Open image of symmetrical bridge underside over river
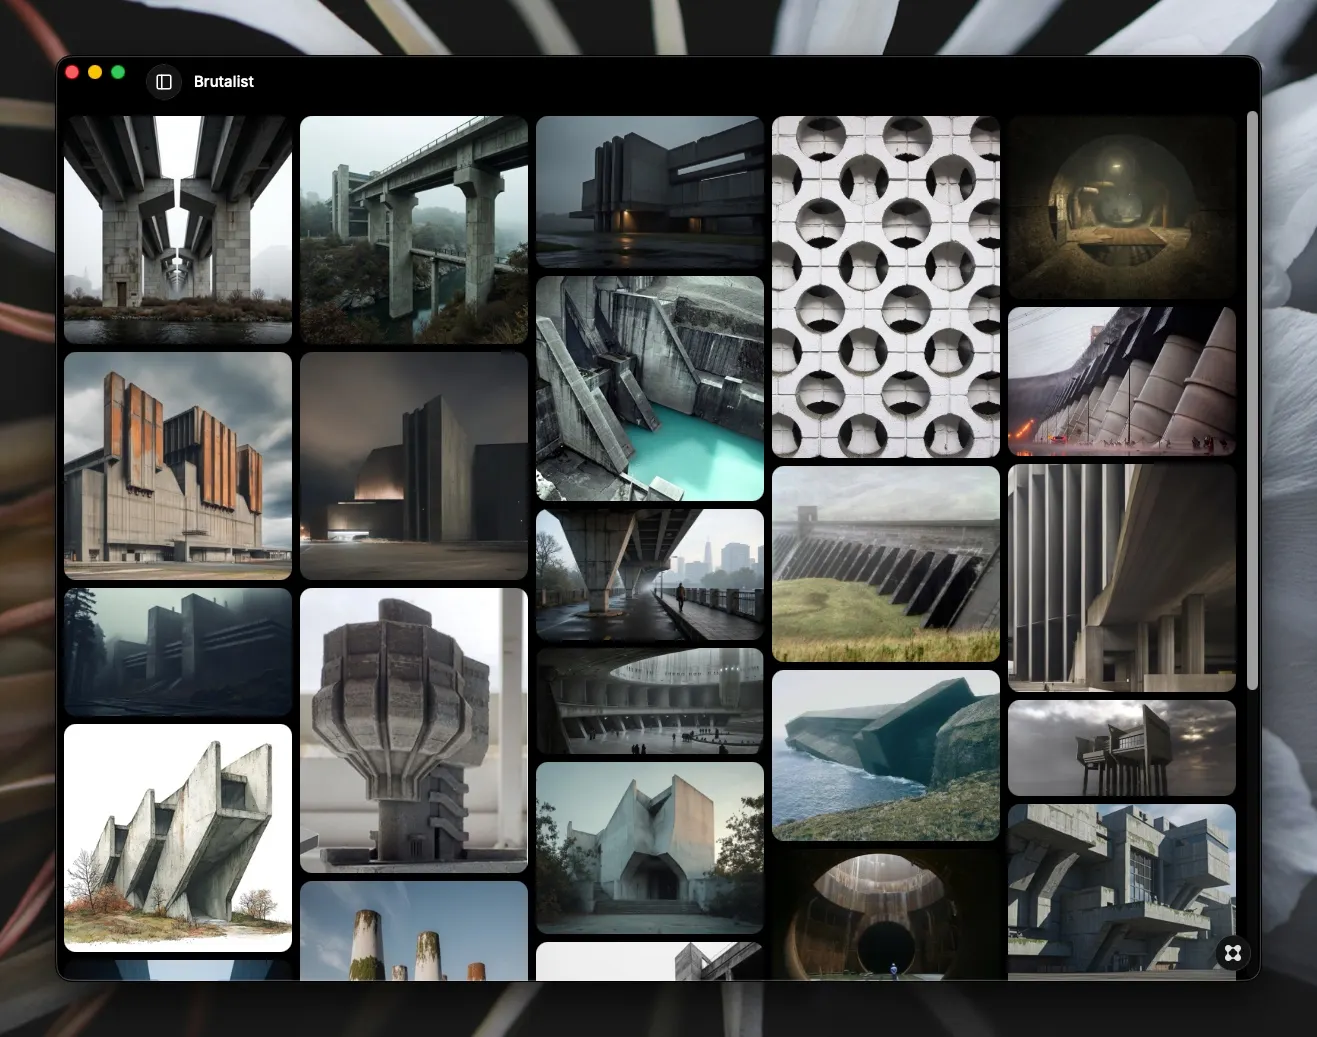 [178, 230]
